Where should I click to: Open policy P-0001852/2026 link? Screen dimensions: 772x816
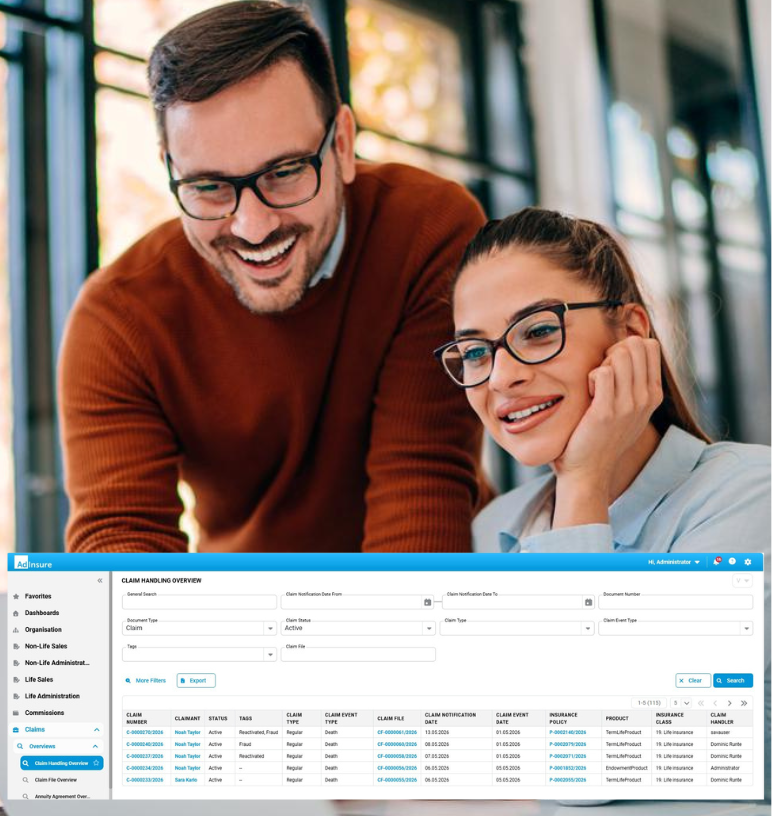568,768
